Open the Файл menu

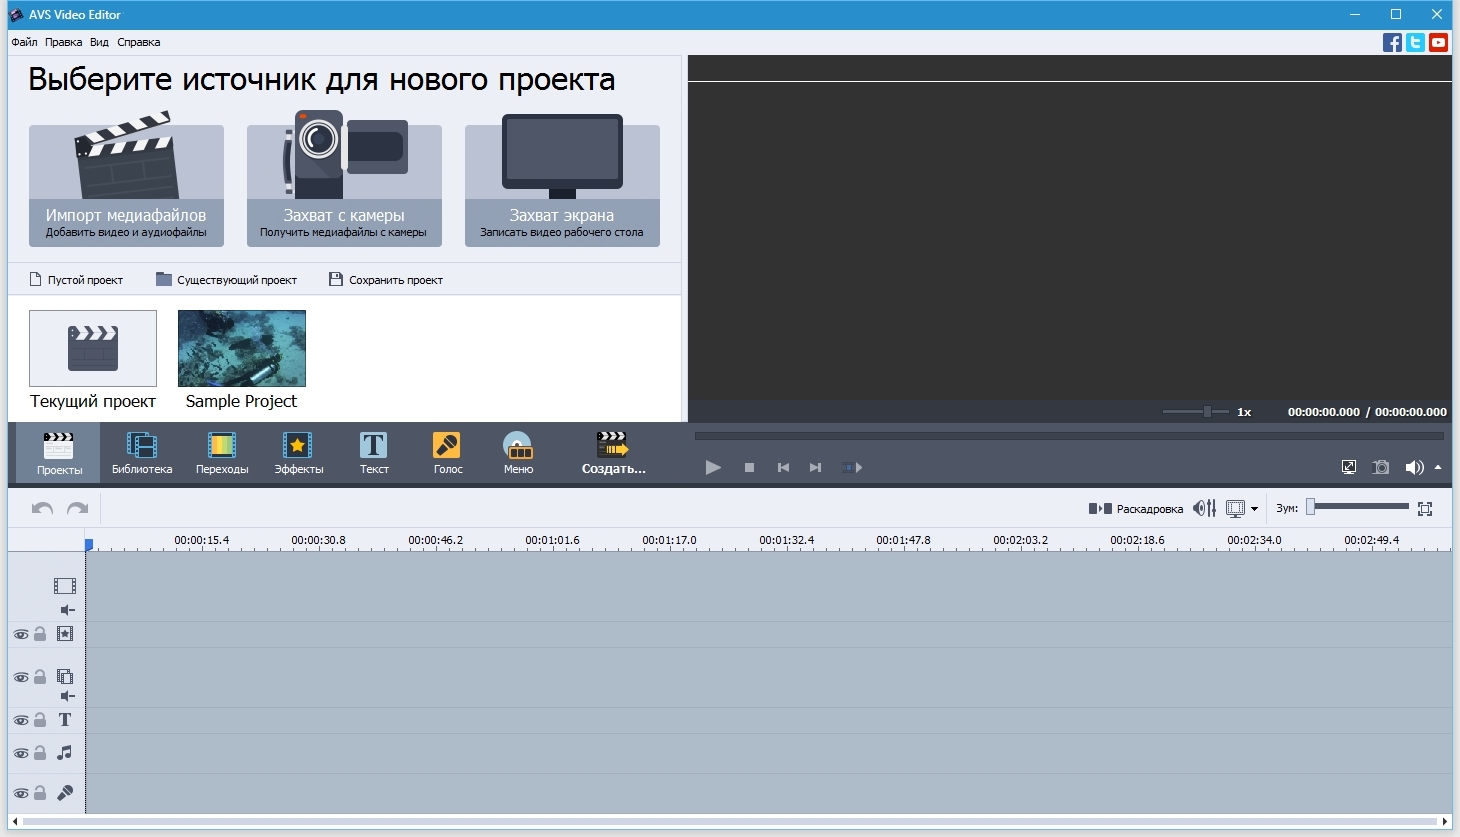pos(24,42)
